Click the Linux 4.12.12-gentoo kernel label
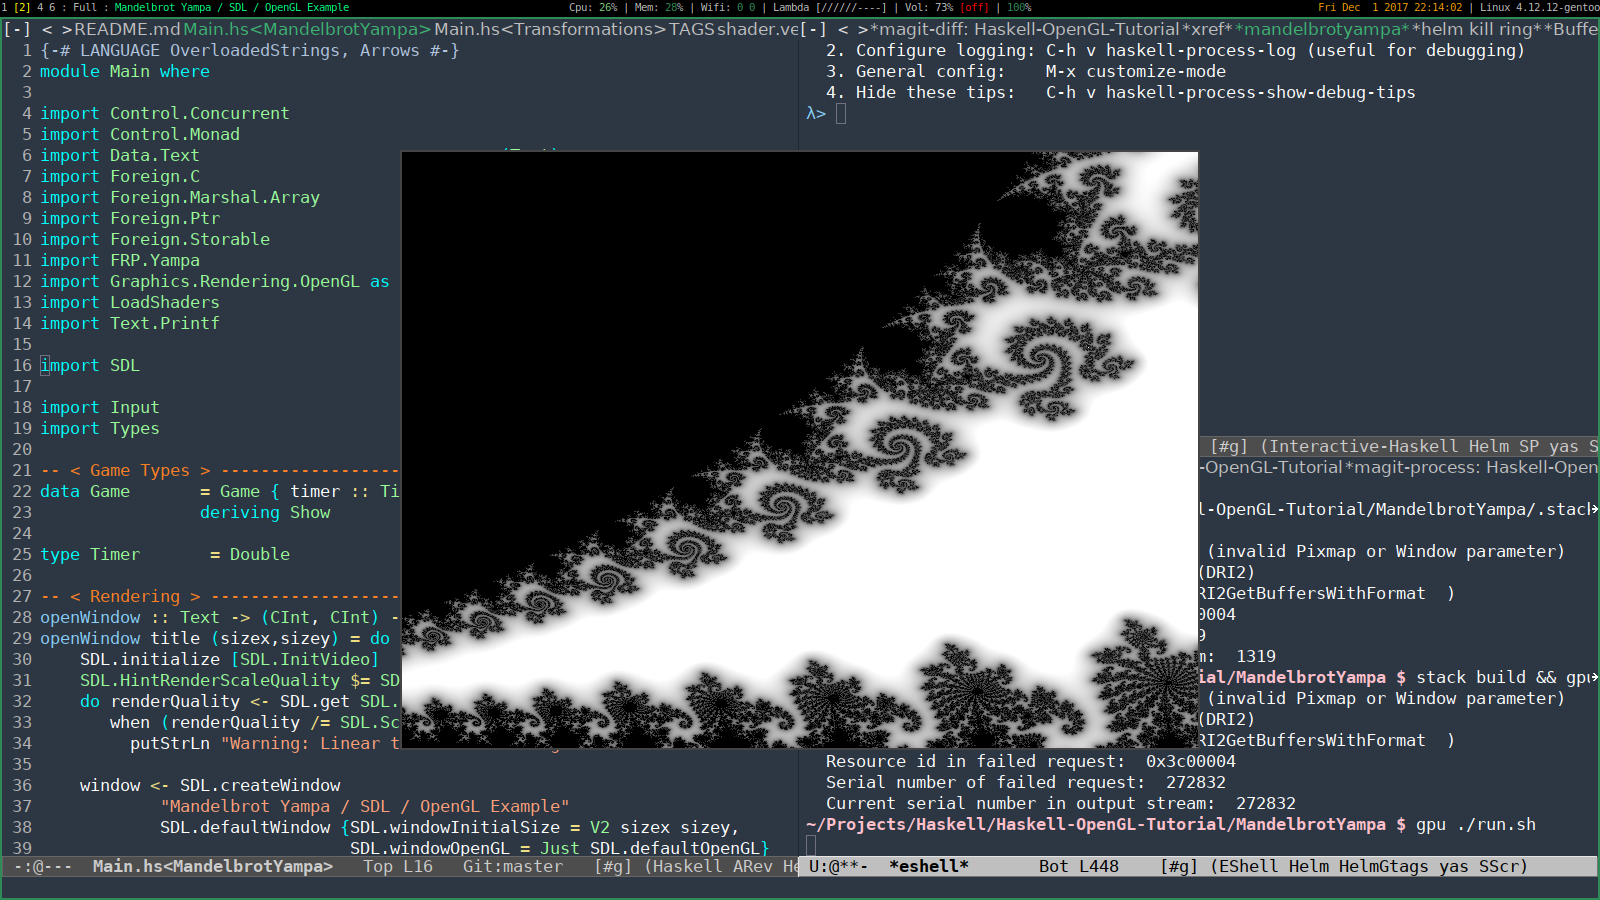 (1540, 7)
